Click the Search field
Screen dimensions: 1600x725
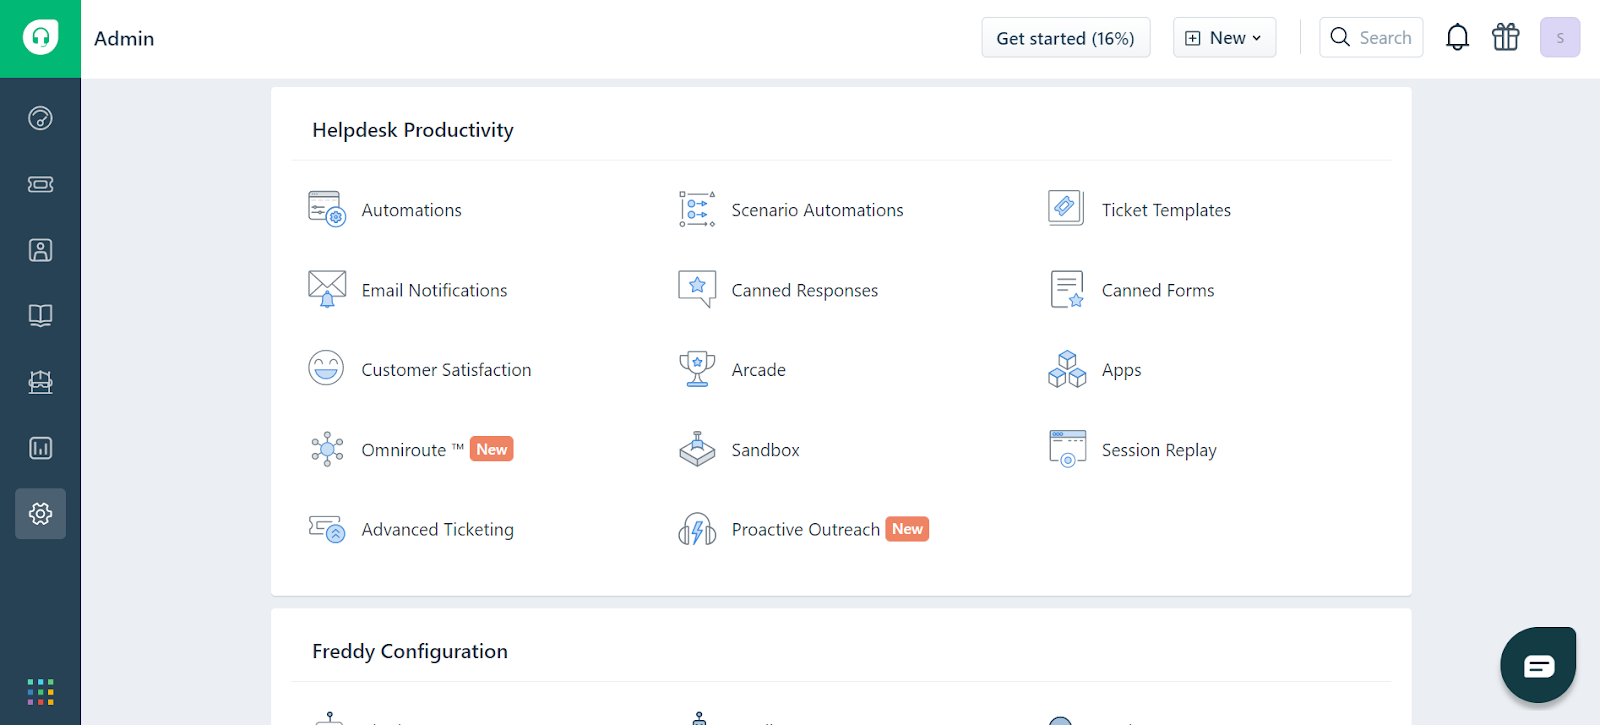pyautogui.click(x=1371, y=38)
